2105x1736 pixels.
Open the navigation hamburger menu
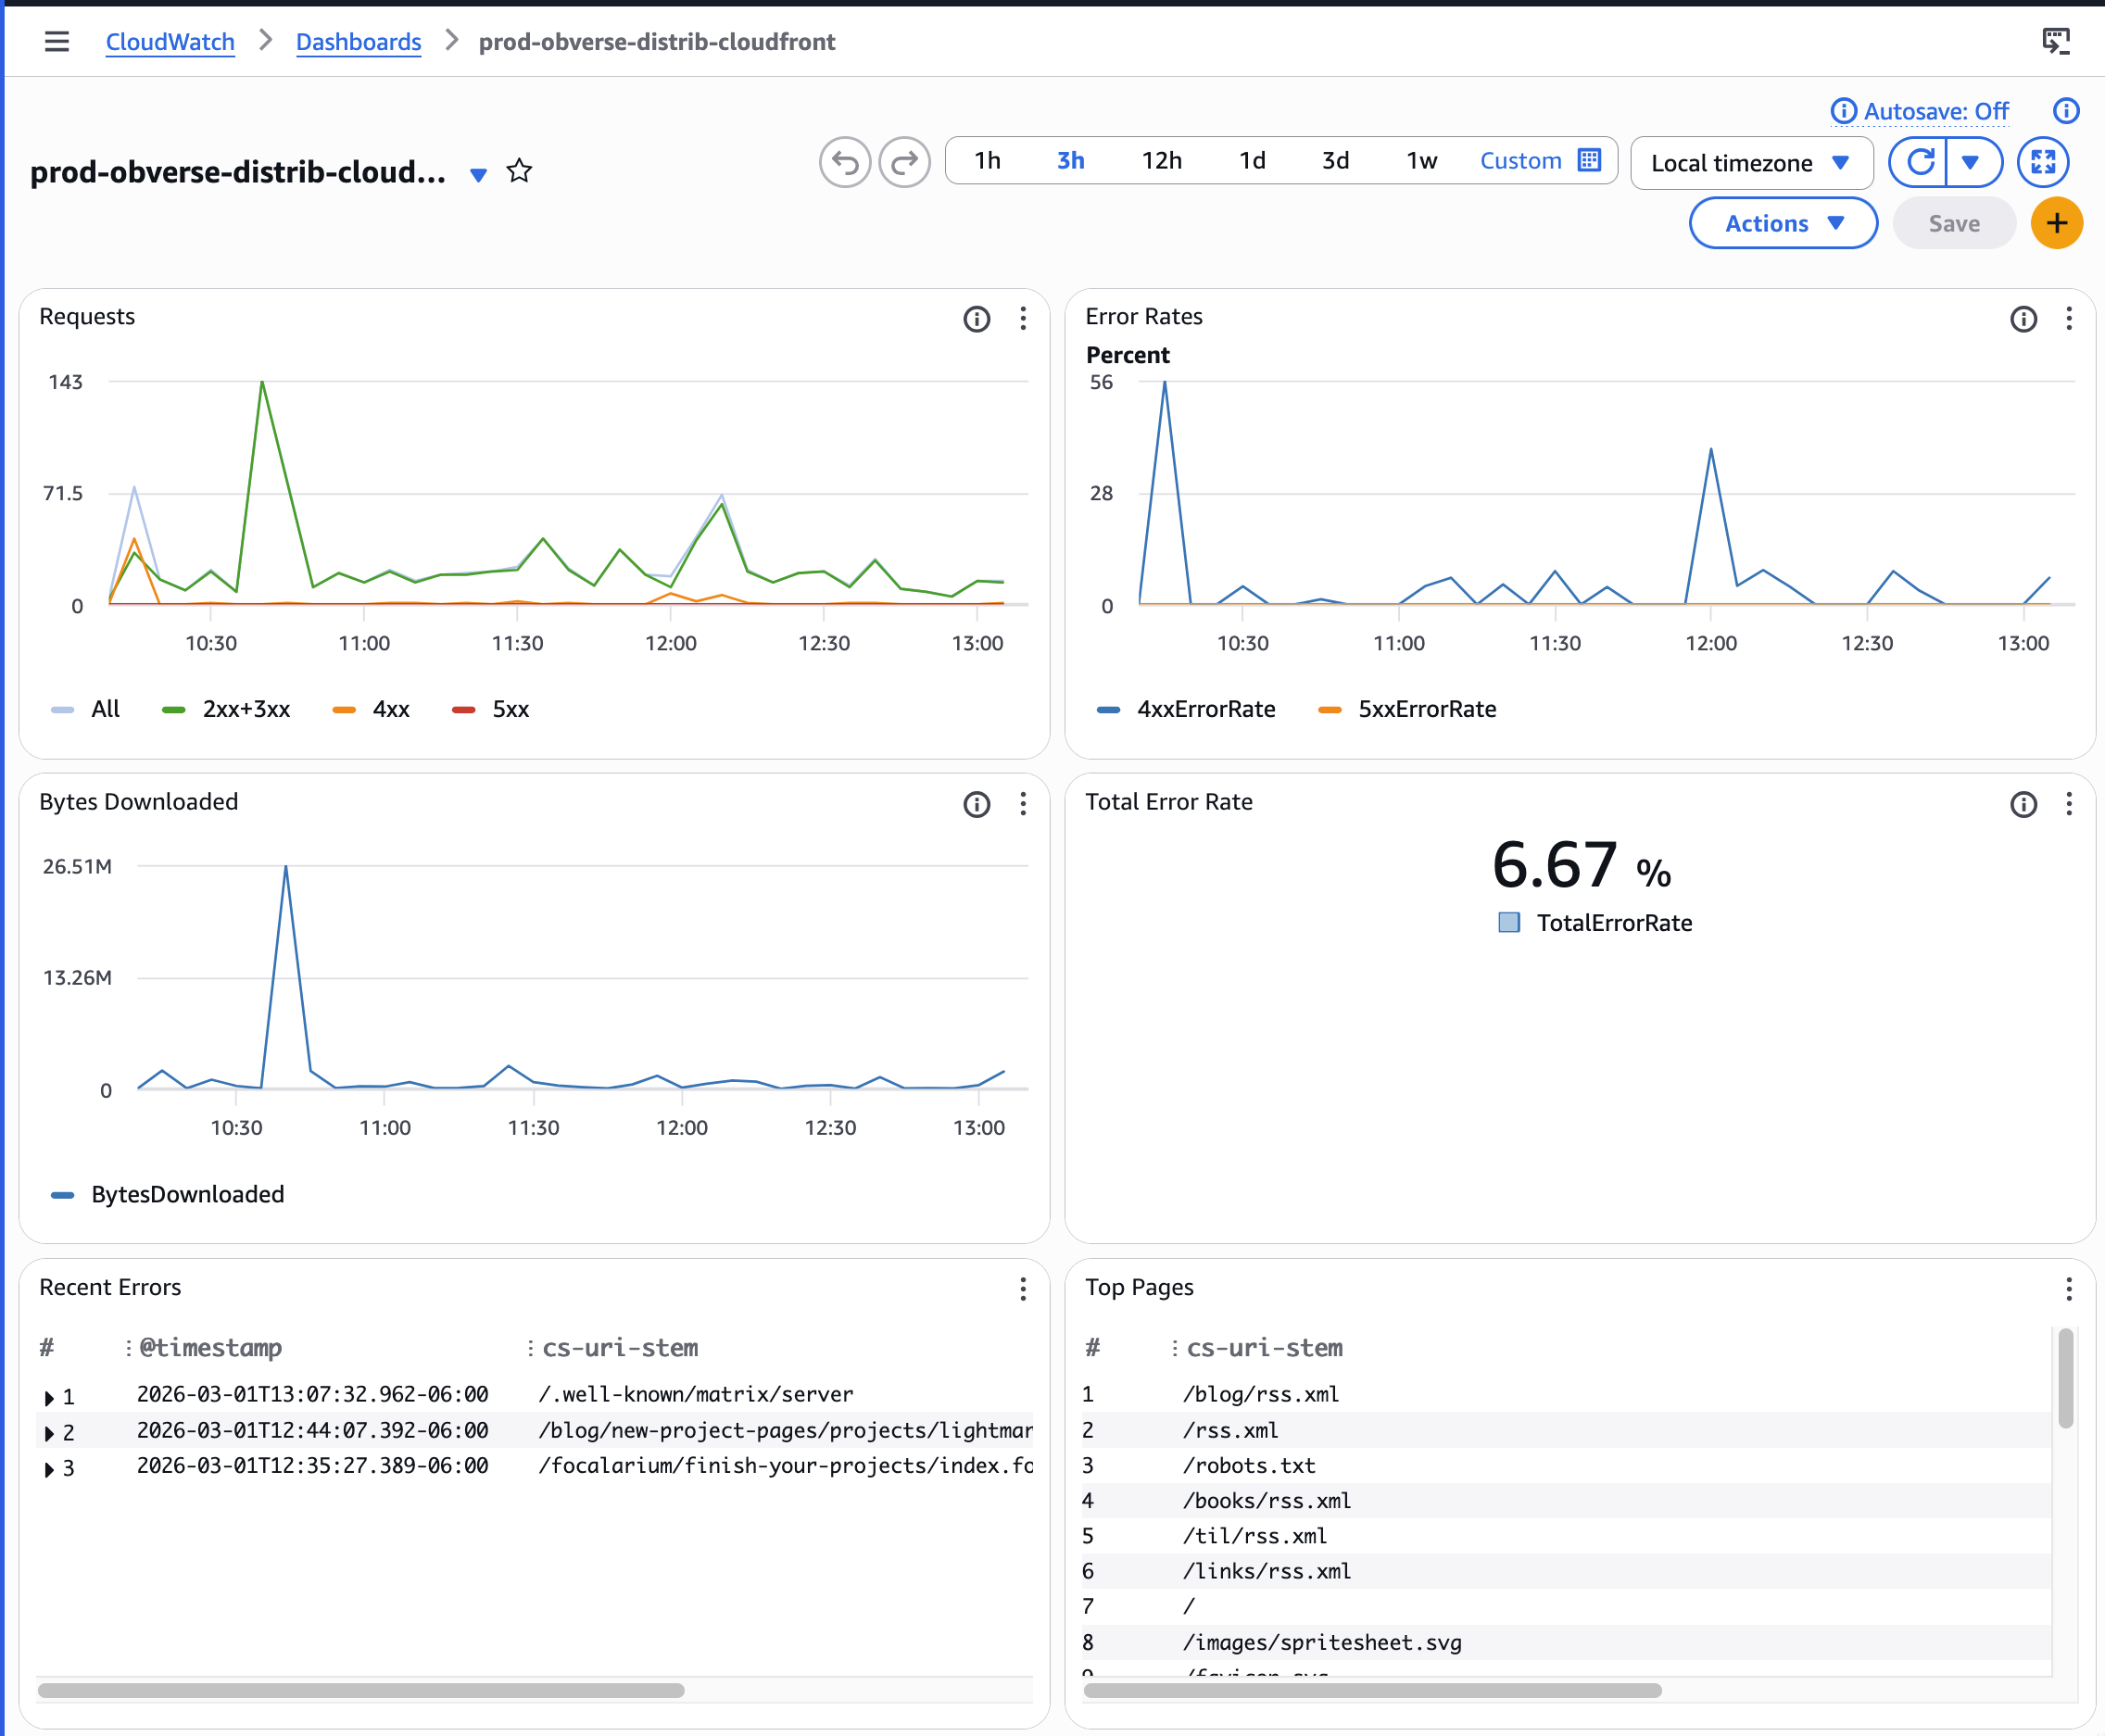click(57, 42)
